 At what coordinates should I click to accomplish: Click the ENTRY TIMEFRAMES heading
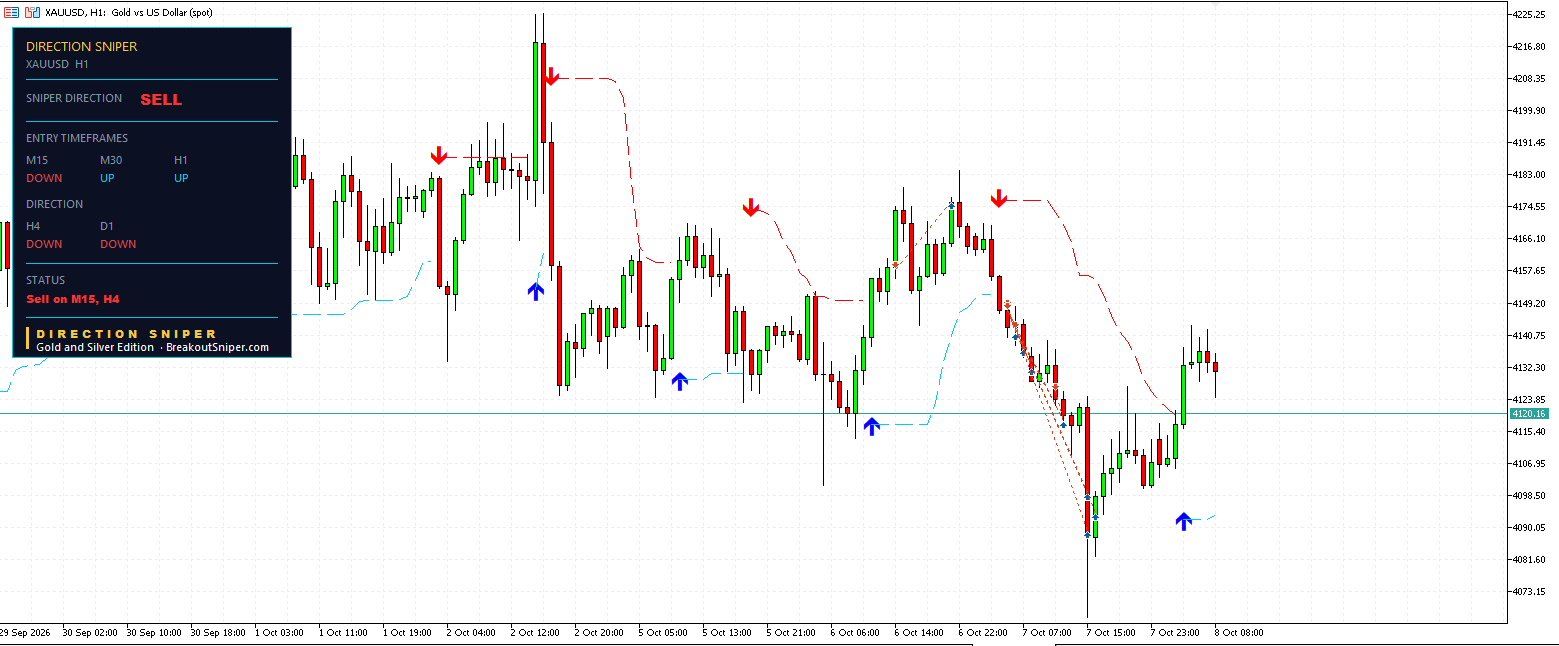pyautogui.click(x=77, y=138)
